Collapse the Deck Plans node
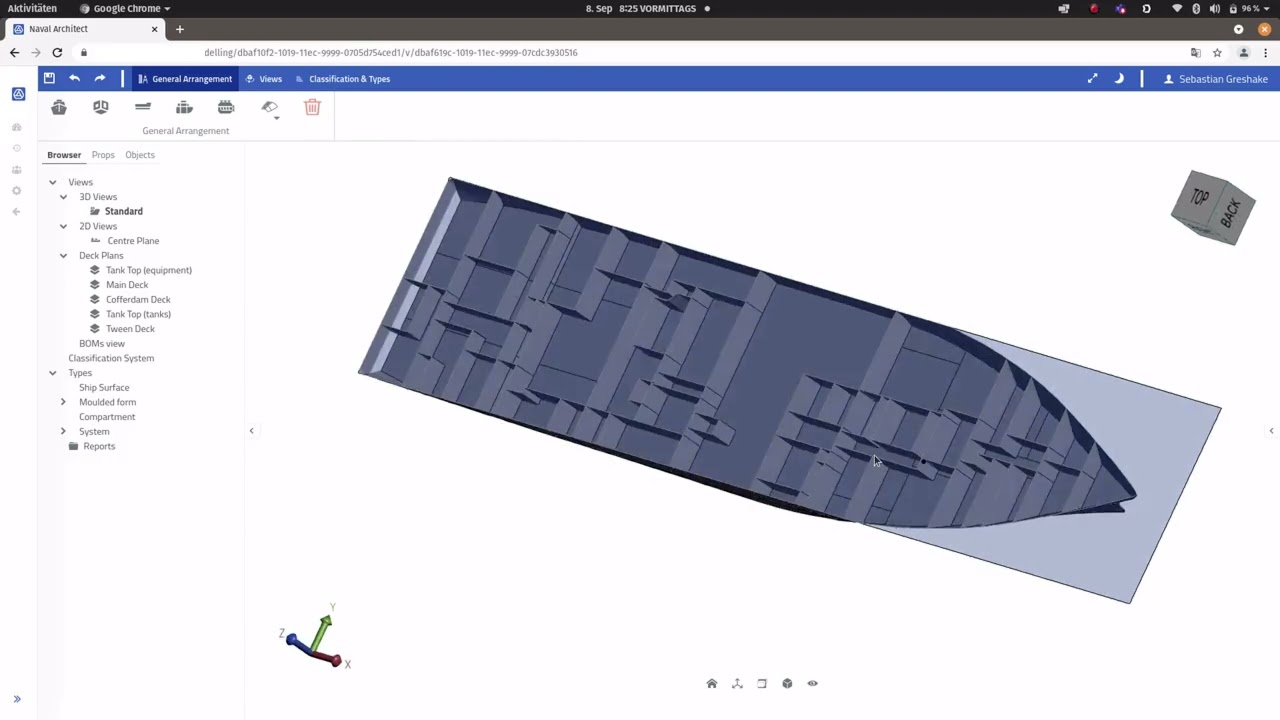This screenshot has width=1280, height=720. click(63, 255)
